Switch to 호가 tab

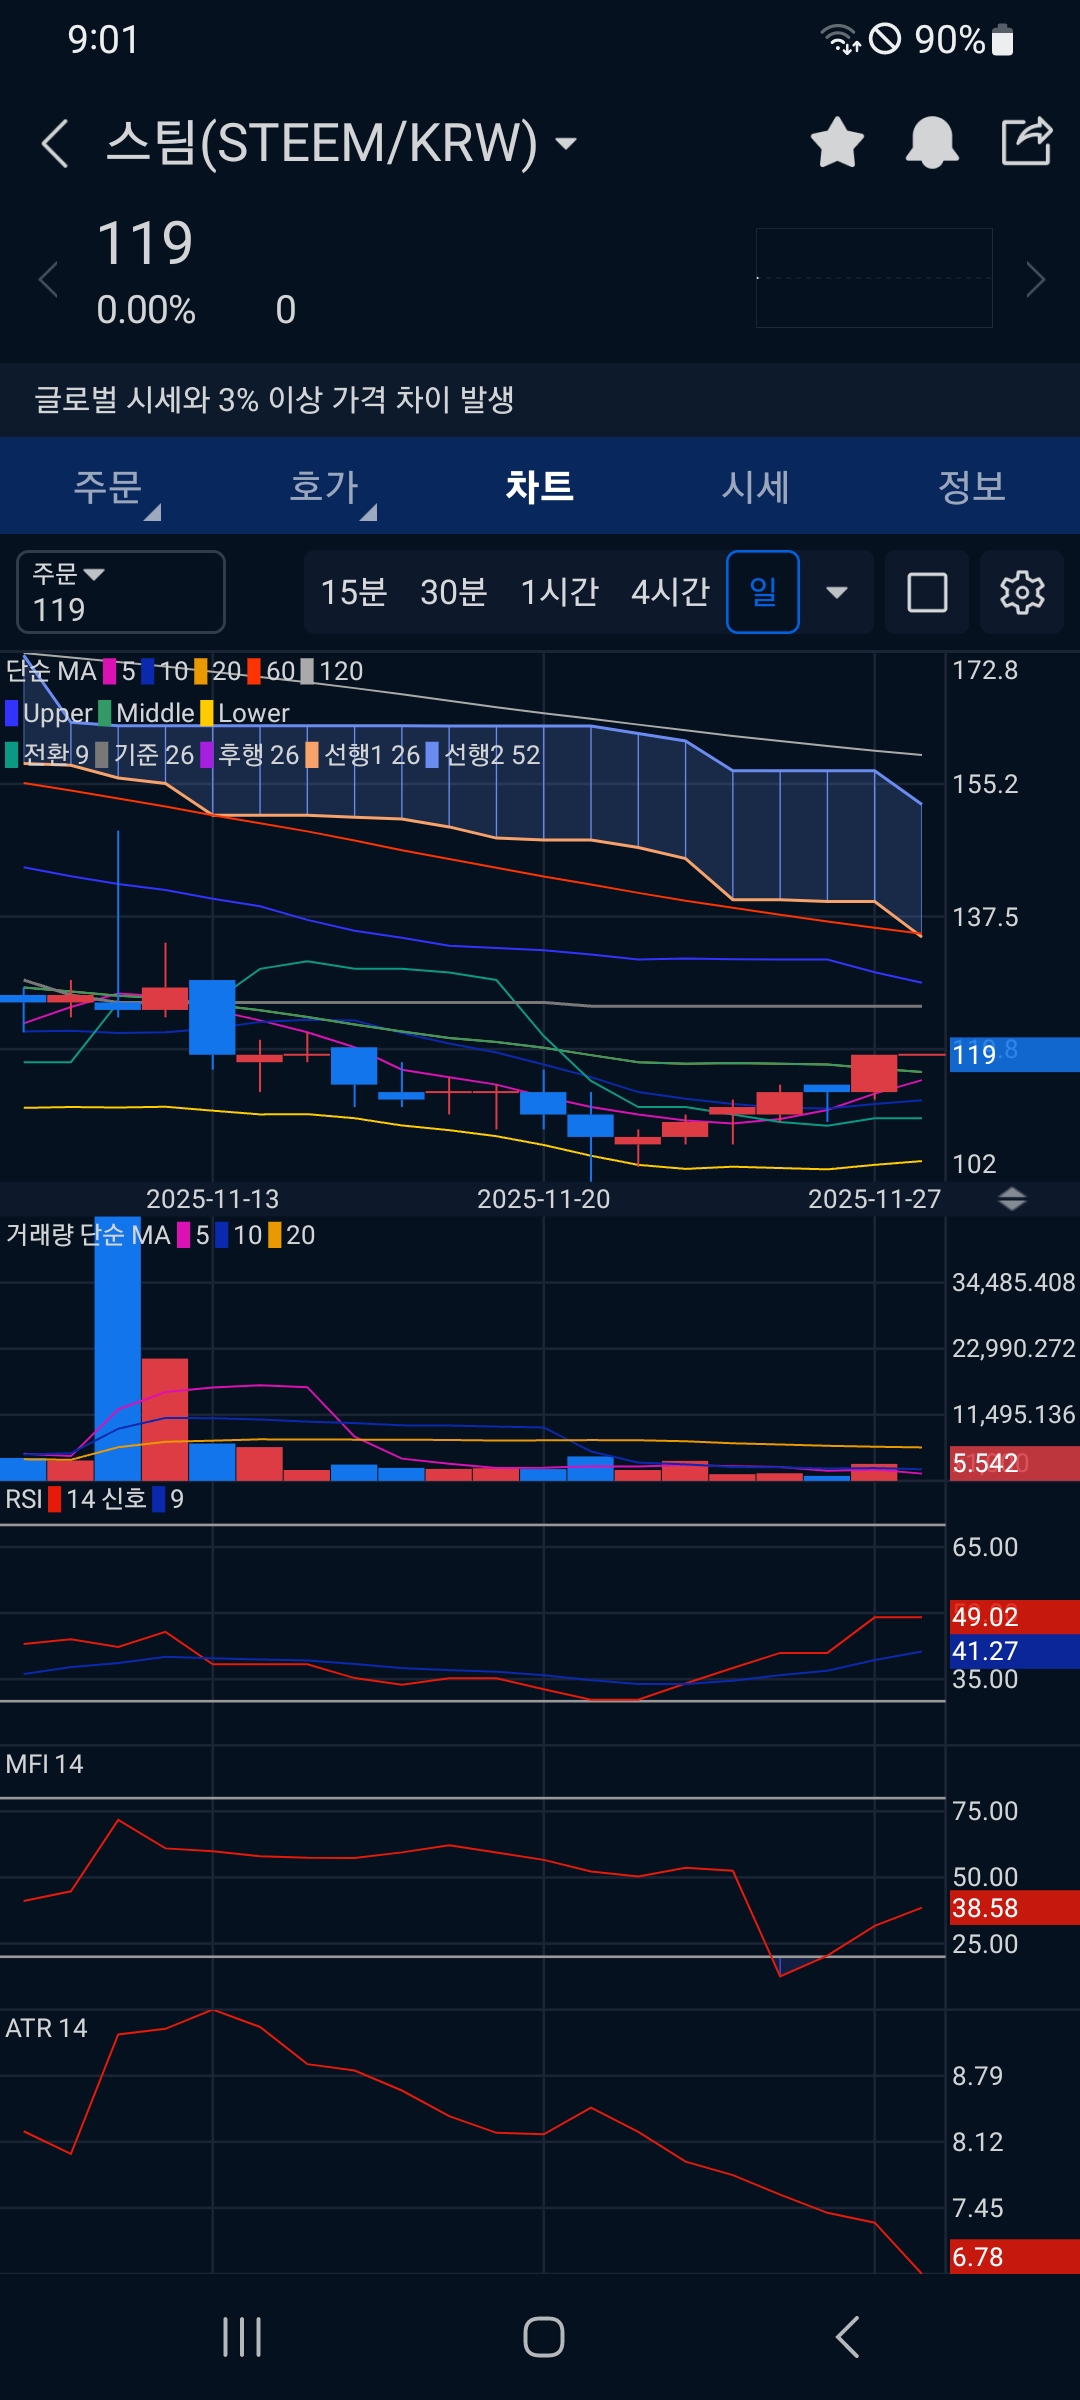pyautogui.click(x=324, y=487)
